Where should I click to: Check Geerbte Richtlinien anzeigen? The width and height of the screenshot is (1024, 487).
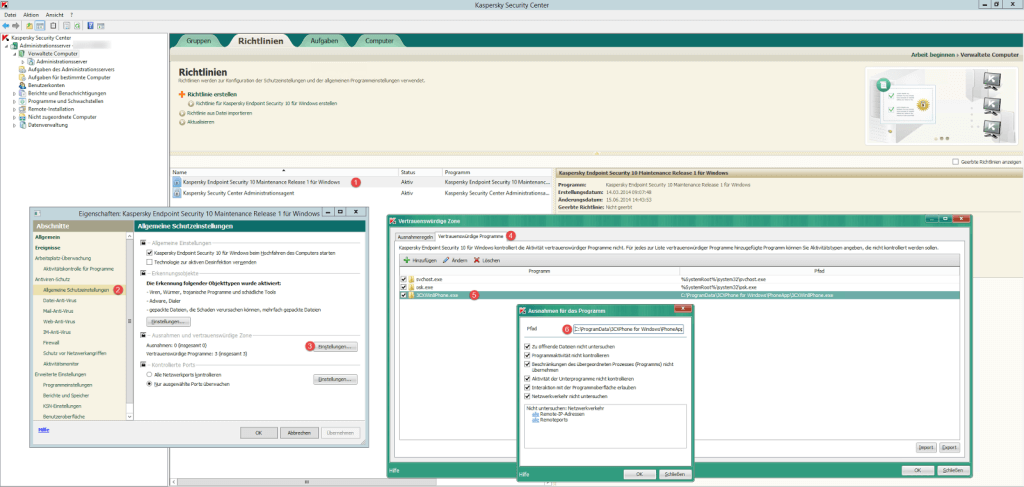pyautogui.click(x=956, y=161)
